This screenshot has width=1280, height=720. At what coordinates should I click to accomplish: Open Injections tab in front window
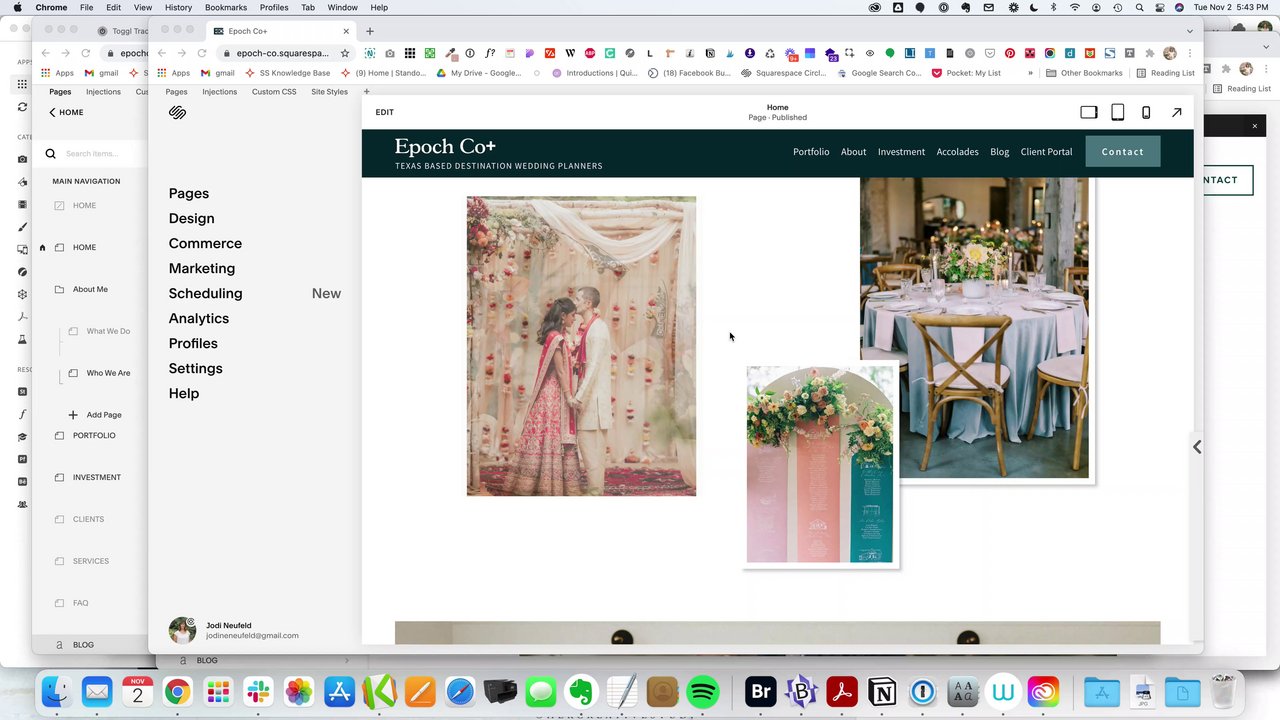[x=219, y=92]
